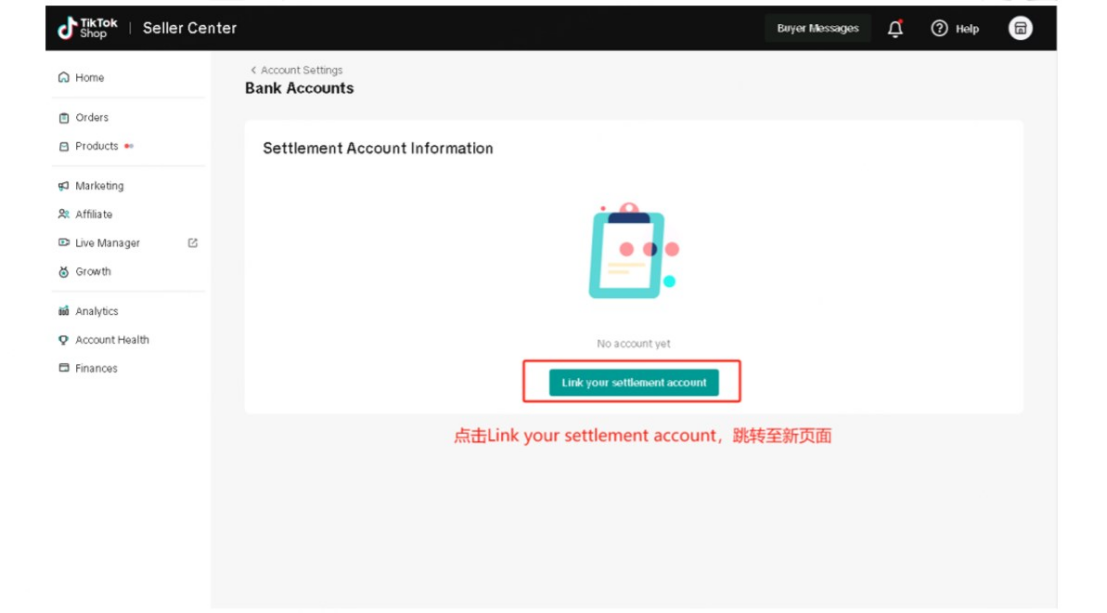
Task: Open the shop profile avatar icon
Action: tap(1020, 28)
